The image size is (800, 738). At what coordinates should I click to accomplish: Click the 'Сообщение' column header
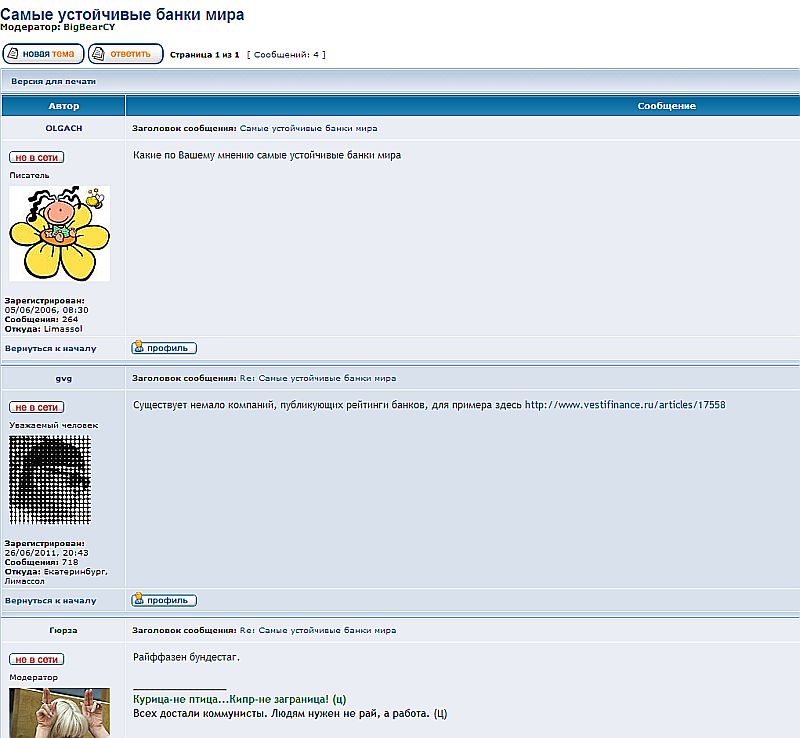666,106
